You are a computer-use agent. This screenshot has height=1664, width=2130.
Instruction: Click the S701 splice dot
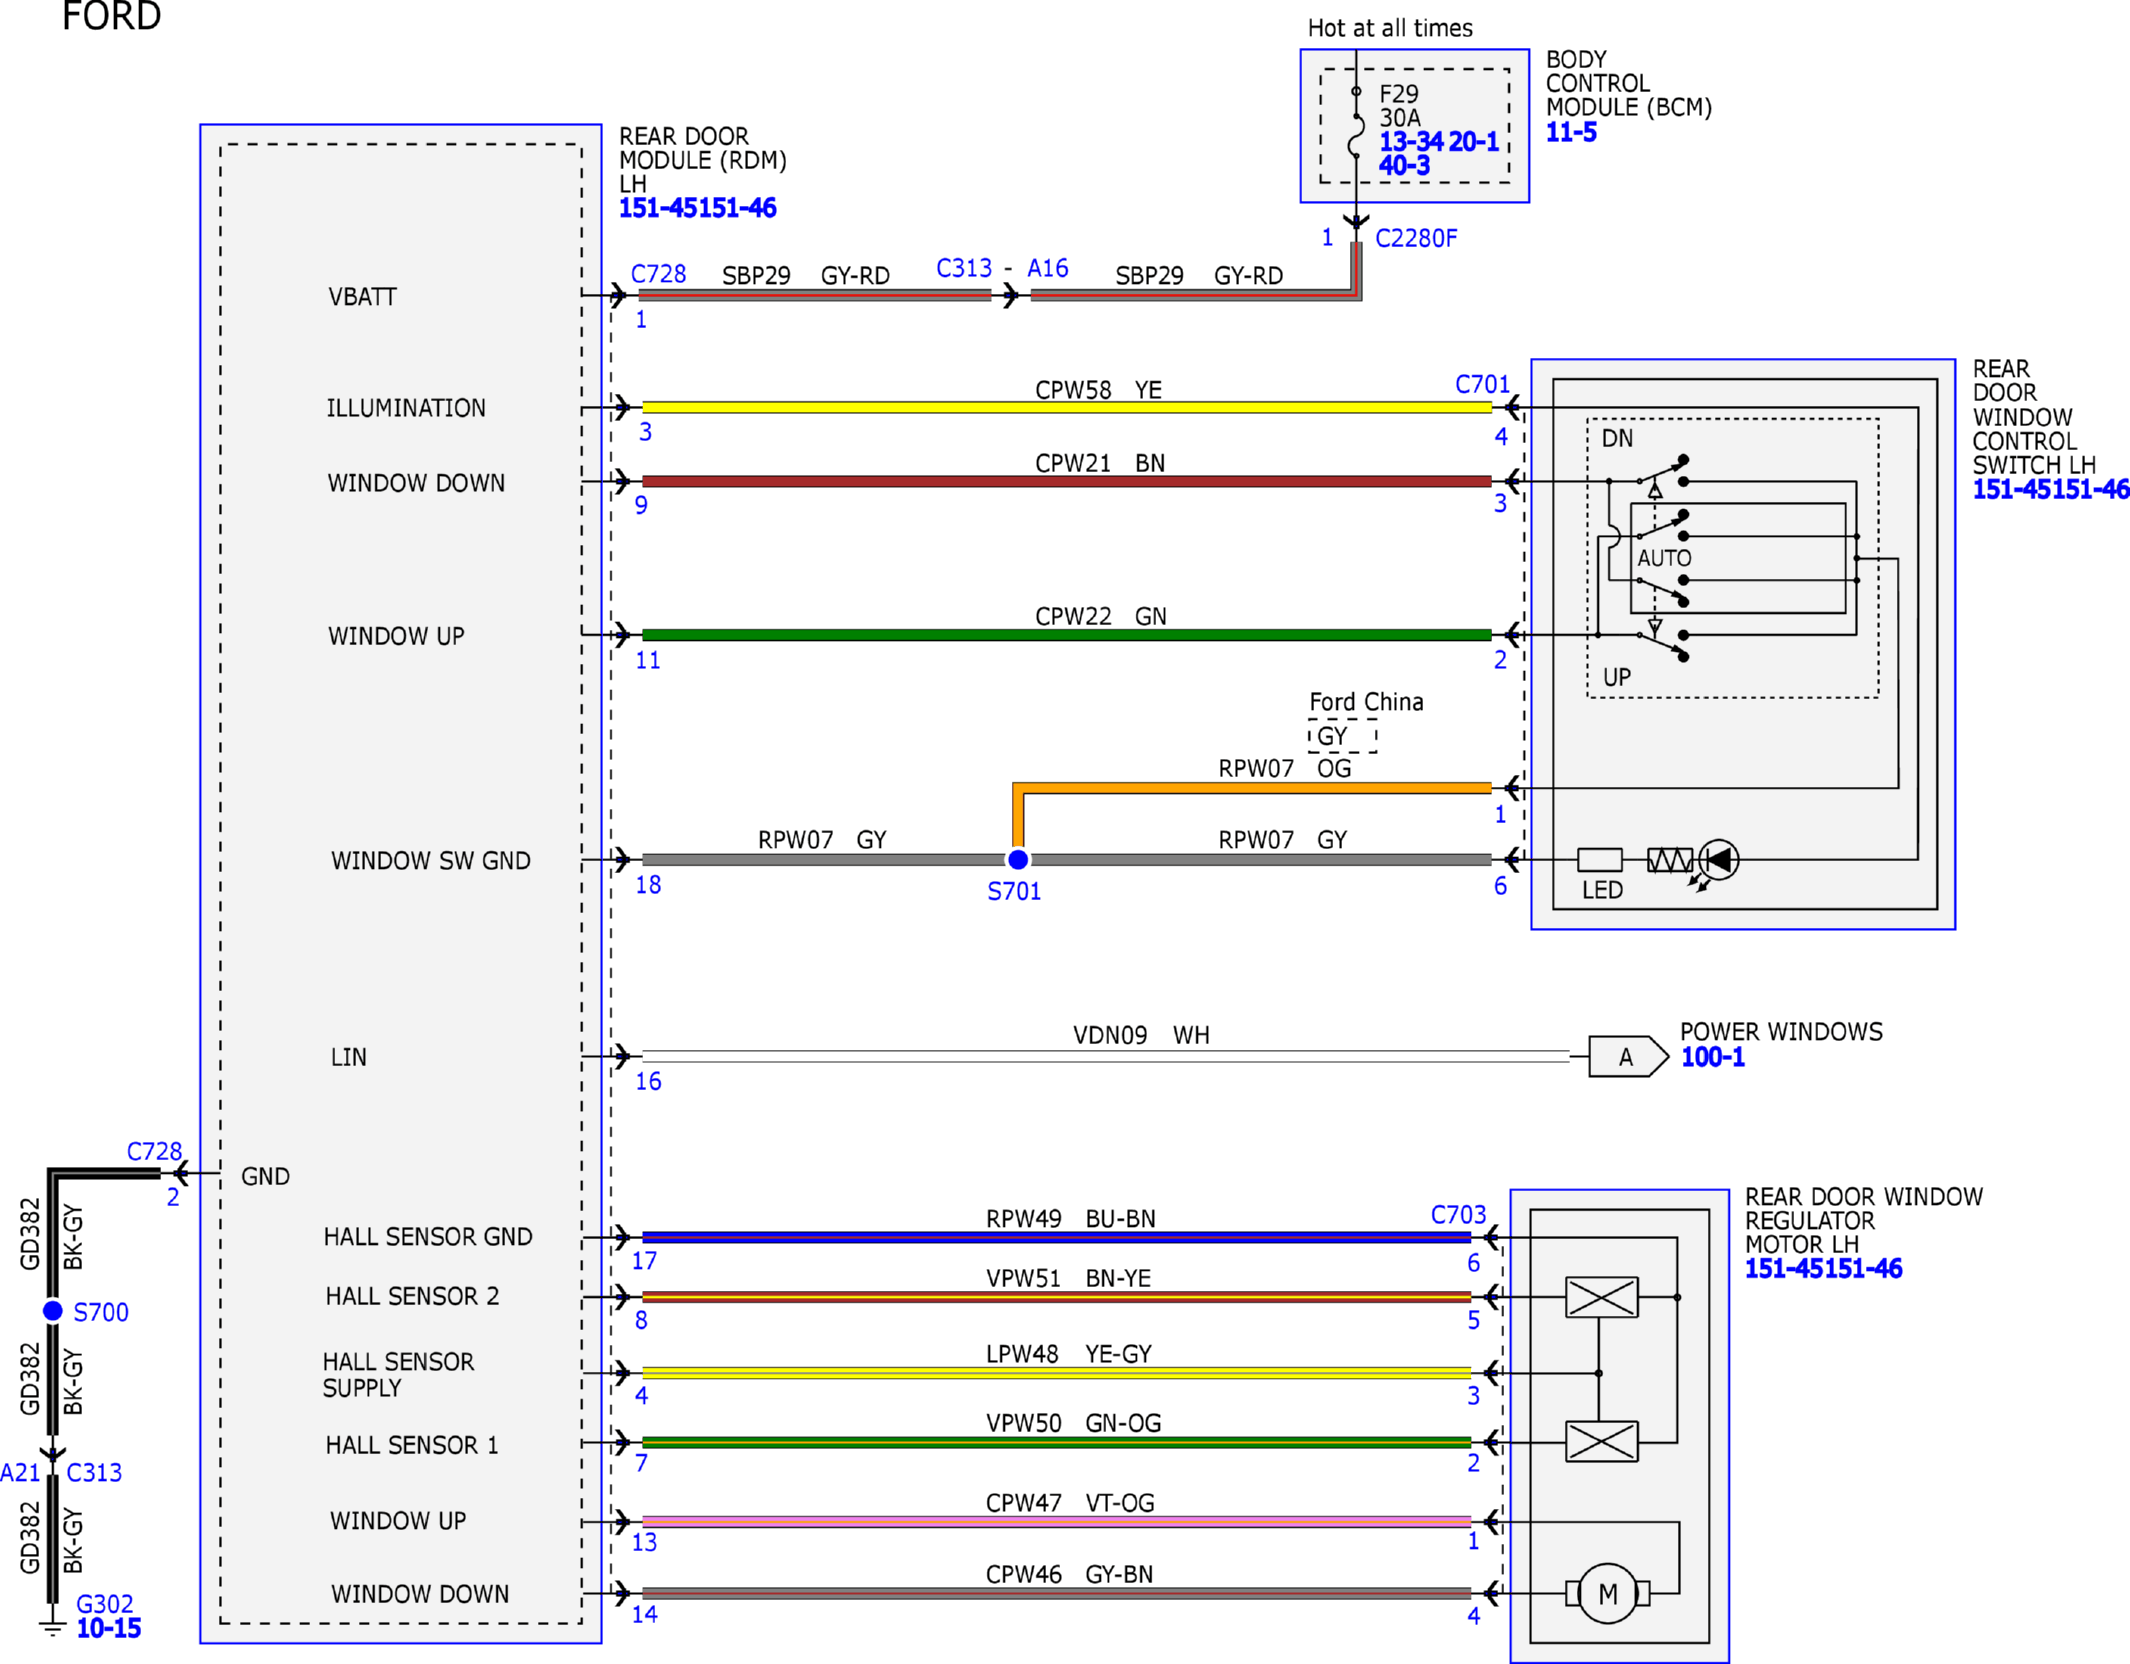point(1017,859)
